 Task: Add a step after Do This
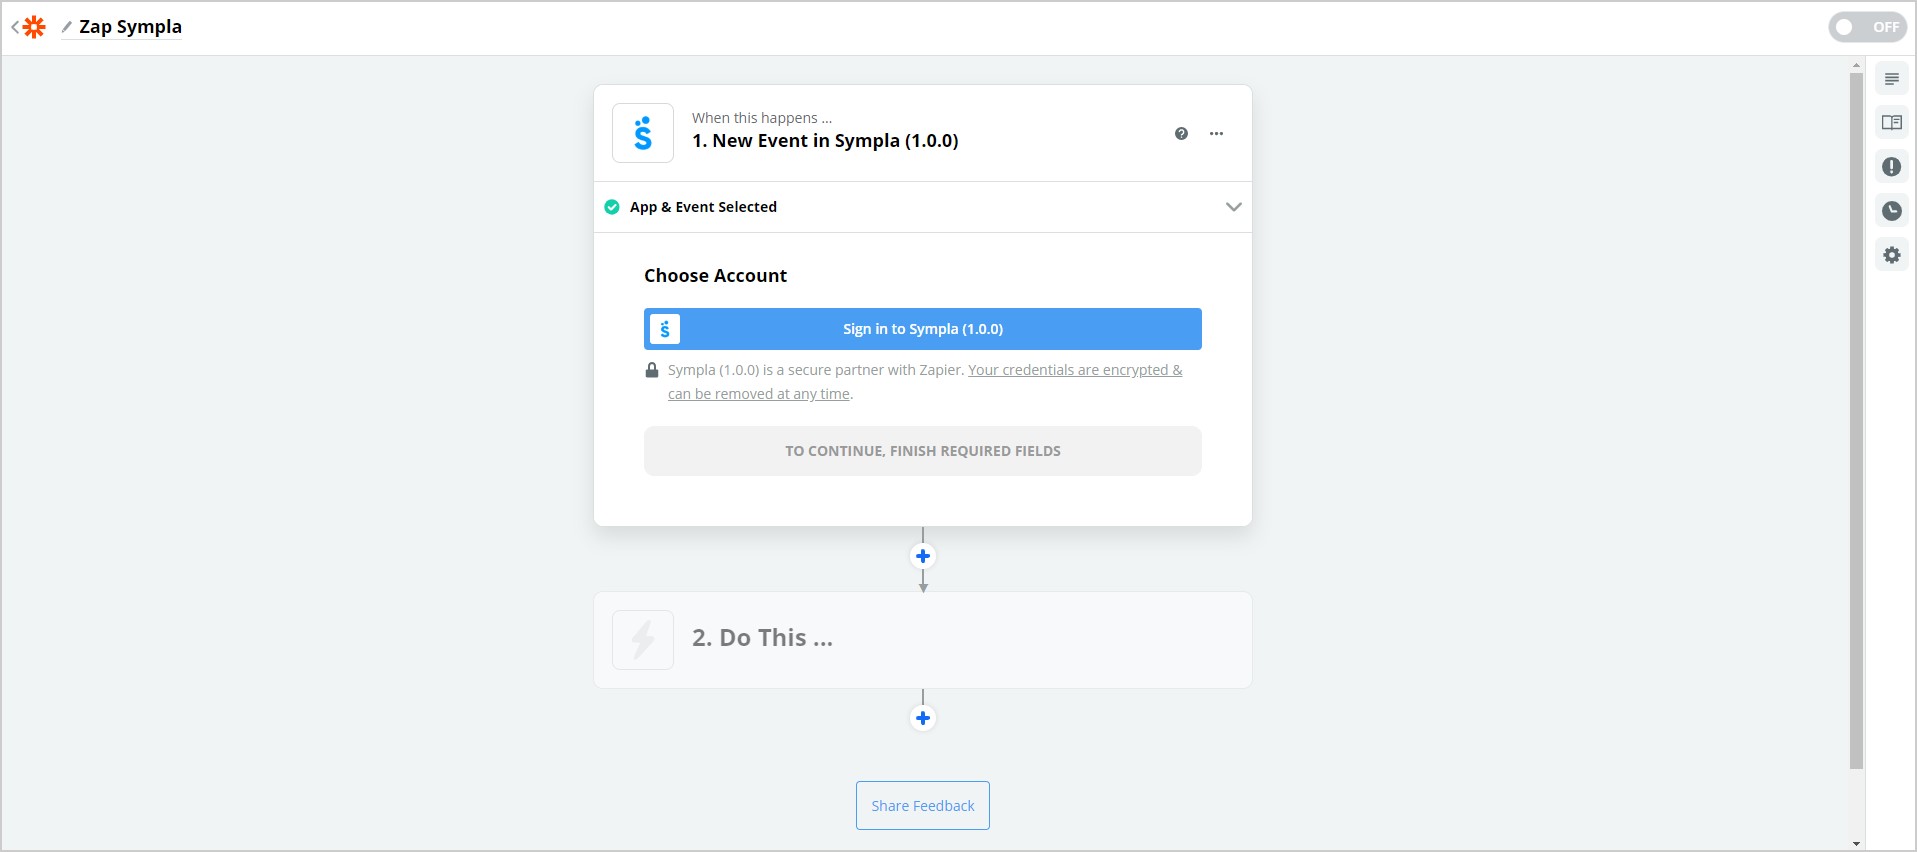click(x=923, y=718)
